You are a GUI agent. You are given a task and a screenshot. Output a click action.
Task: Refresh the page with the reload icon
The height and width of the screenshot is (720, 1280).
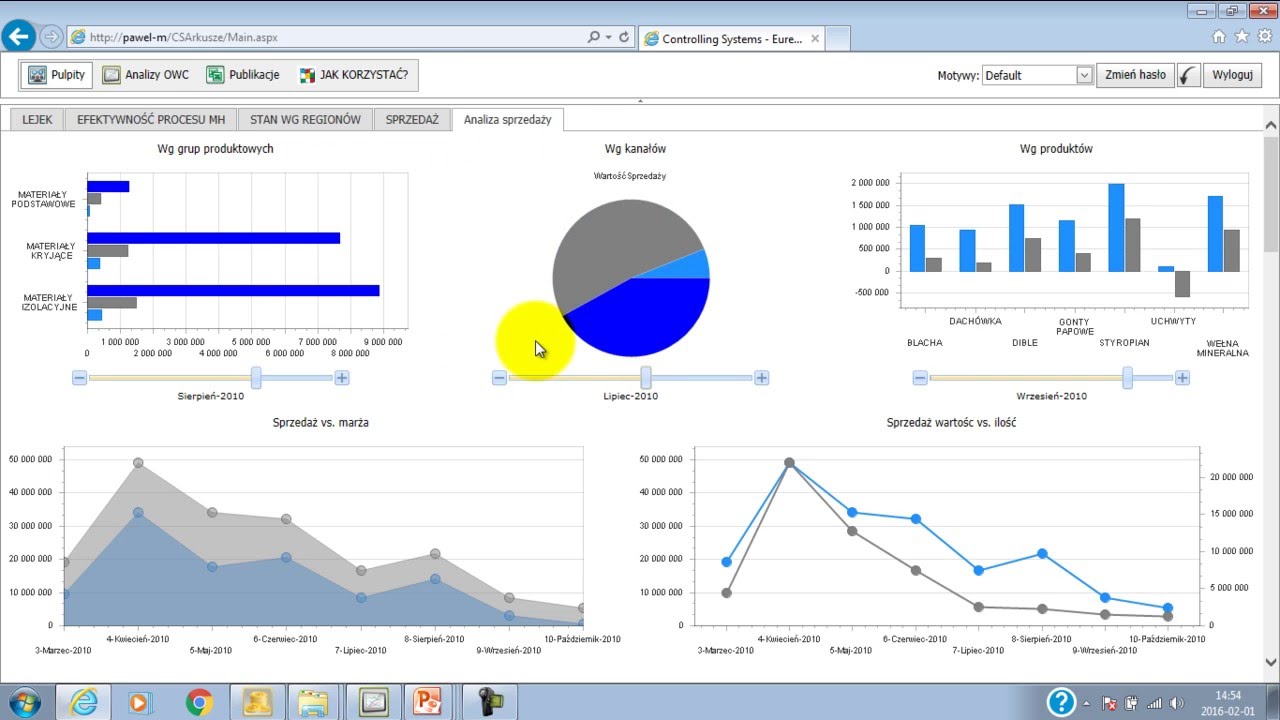[624, 37]
